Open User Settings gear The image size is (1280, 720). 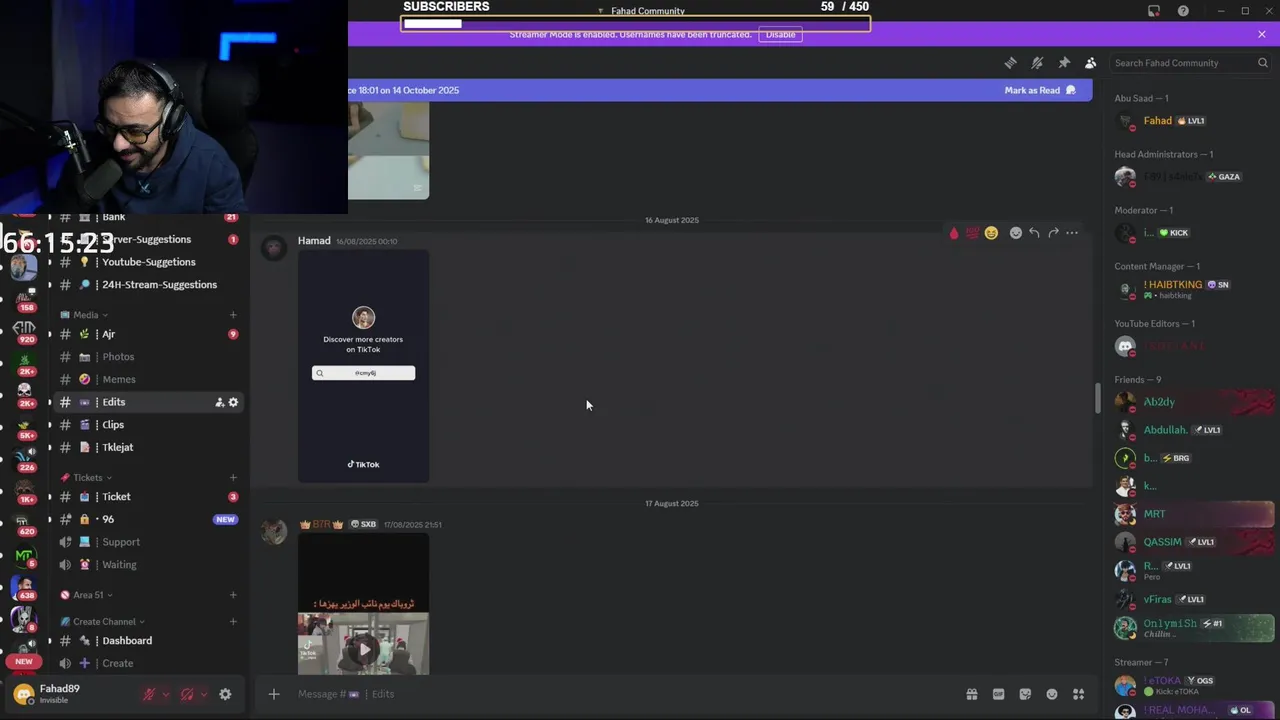click(x=225, y=694)
